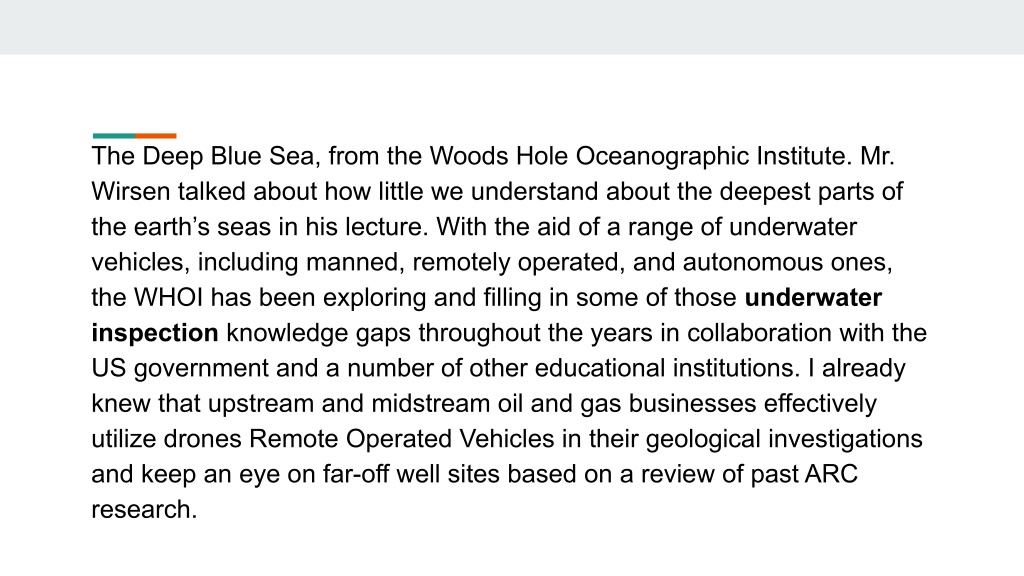Click the acronym 'ARC' near paragraph end
Image resolution: width=1024 pixels, height=576 pixels.
831,474
